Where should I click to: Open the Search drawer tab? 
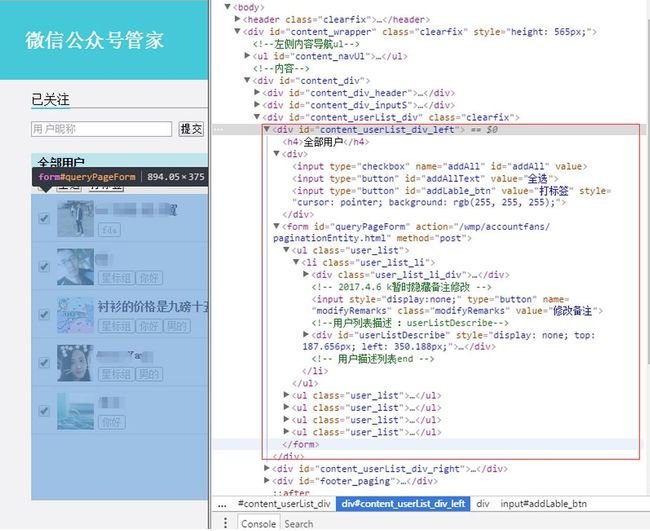pyautogui.click(x=299, y=523)
